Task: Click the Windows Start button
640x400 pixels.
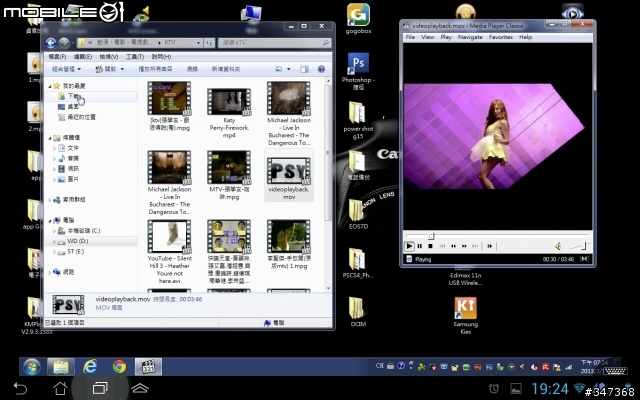Action: 30,366
